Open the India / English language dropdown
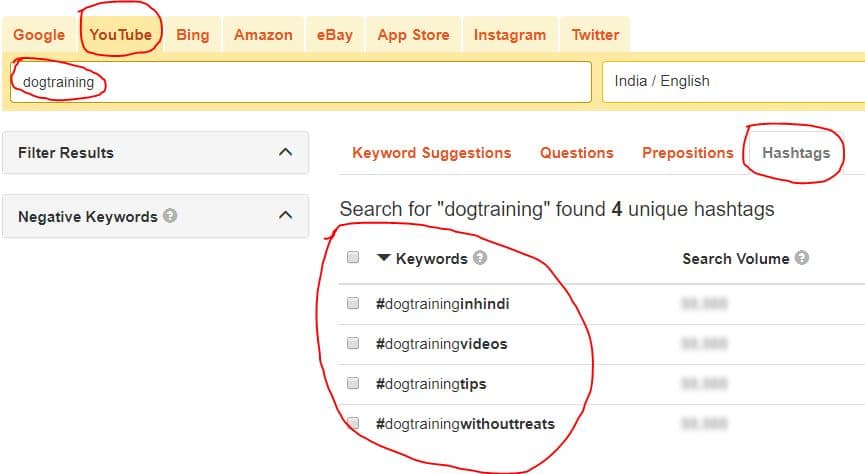 coord(734,82)
